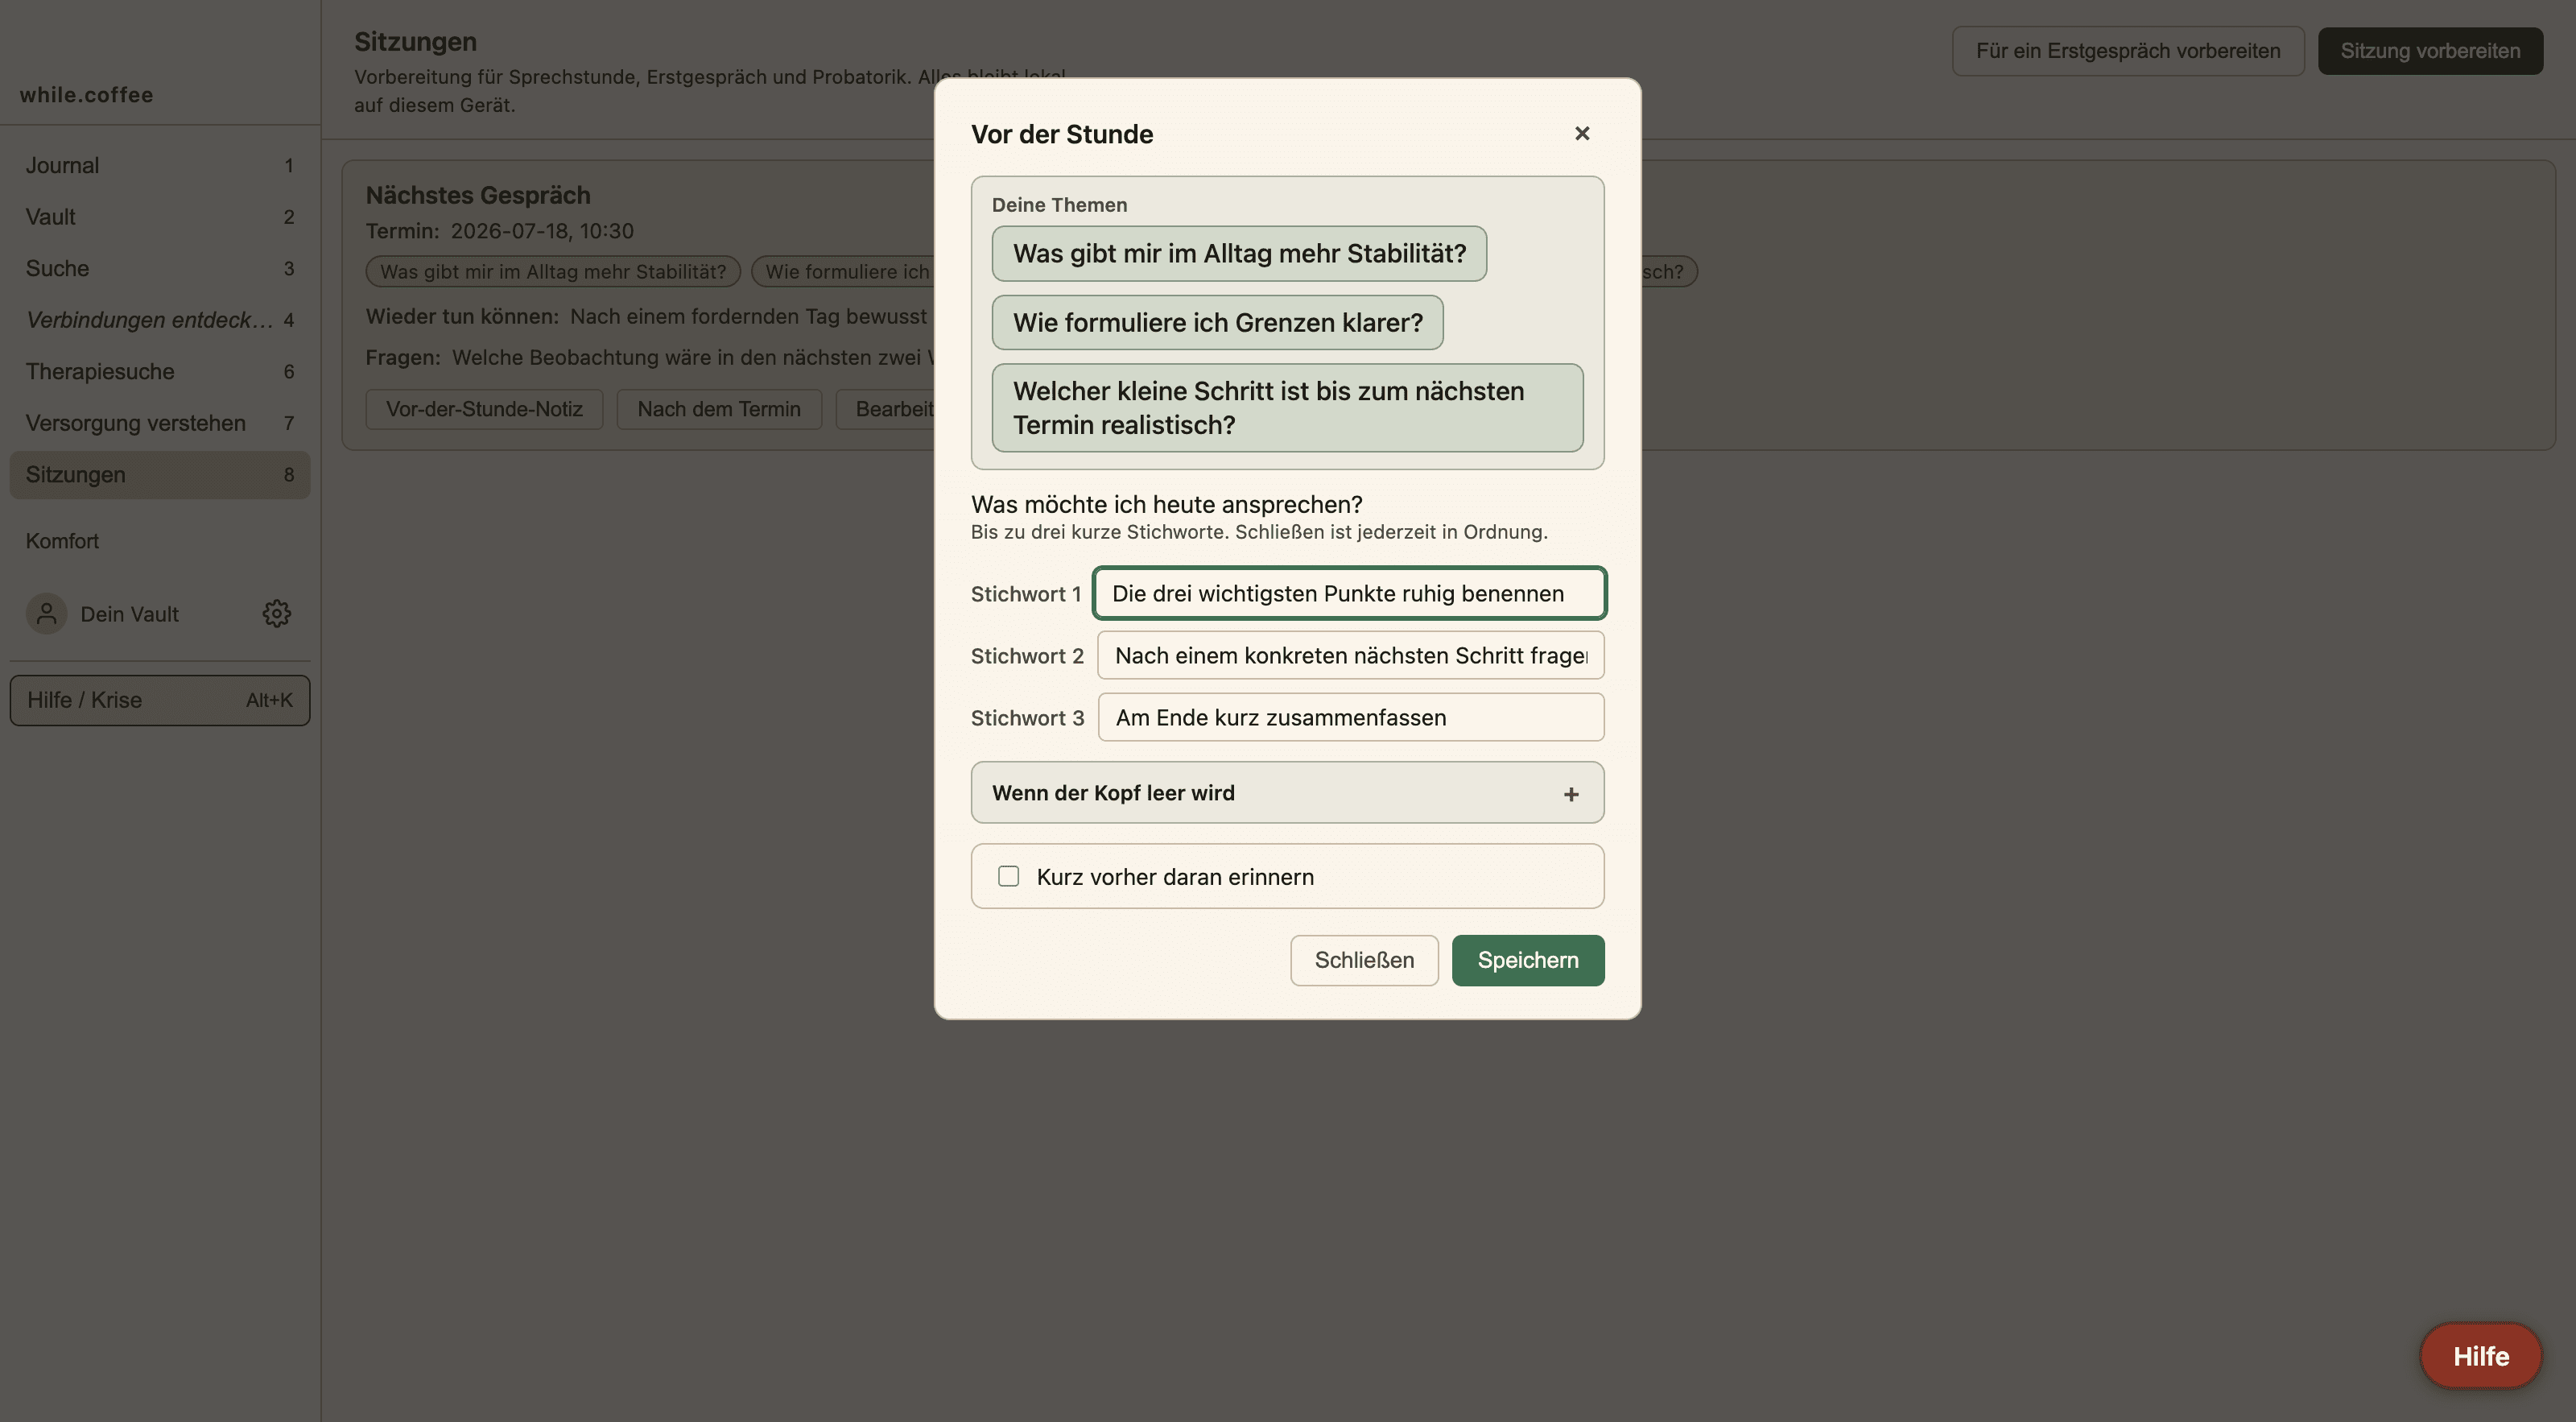Enable Kurz vorher daran erinnern checkbox

[1008, 876]
